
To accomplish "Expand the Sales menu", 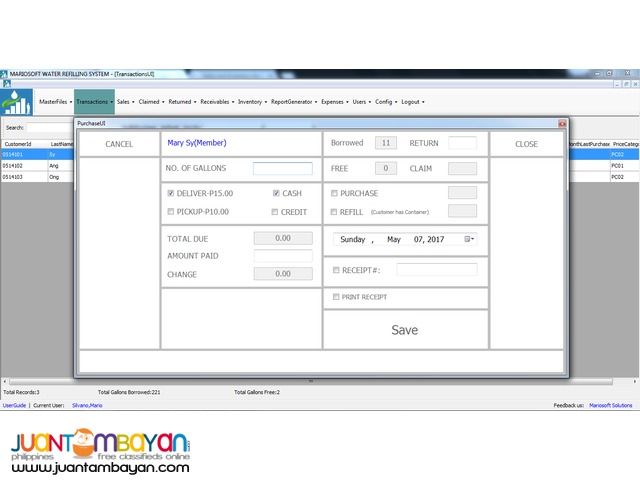I will tap(125, 102).
